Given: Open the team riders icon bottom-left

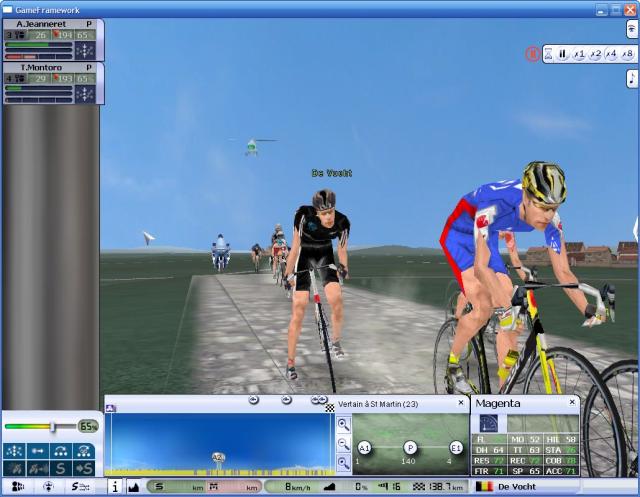Looking at the screenshot, I should click(x=17, y=487).
